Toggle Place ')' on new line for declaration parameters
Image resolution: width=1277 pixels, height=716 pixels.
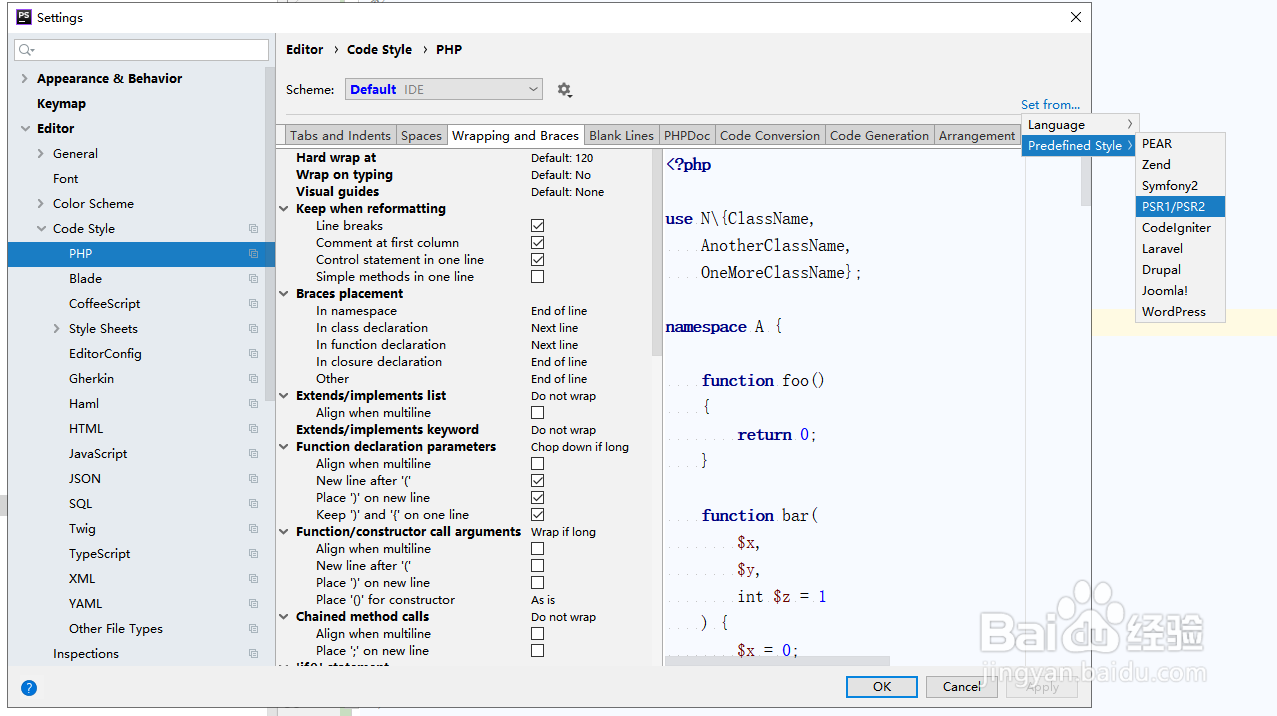point(538,498)
